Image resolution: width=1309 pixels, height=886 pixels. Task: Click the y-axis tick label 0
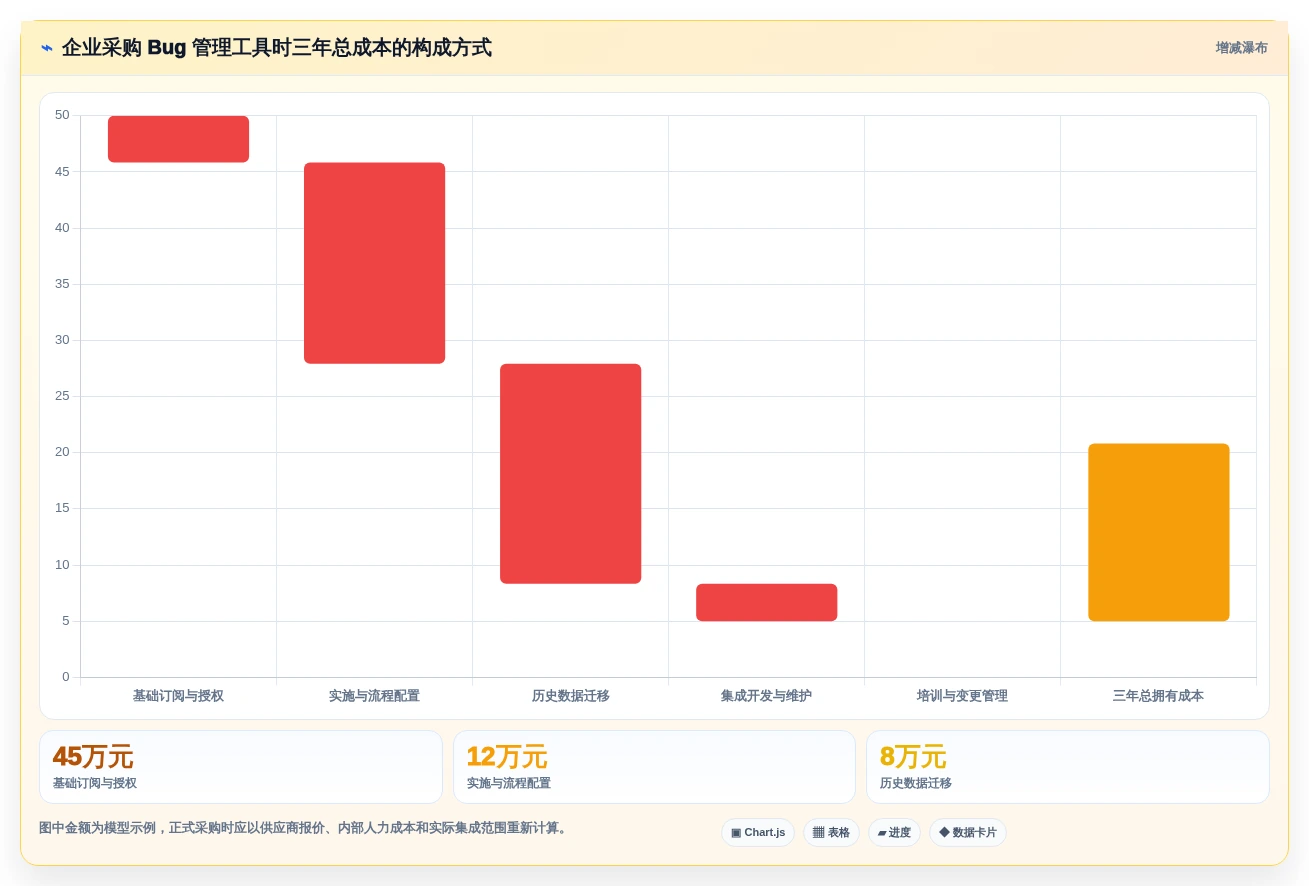point(66,677)
